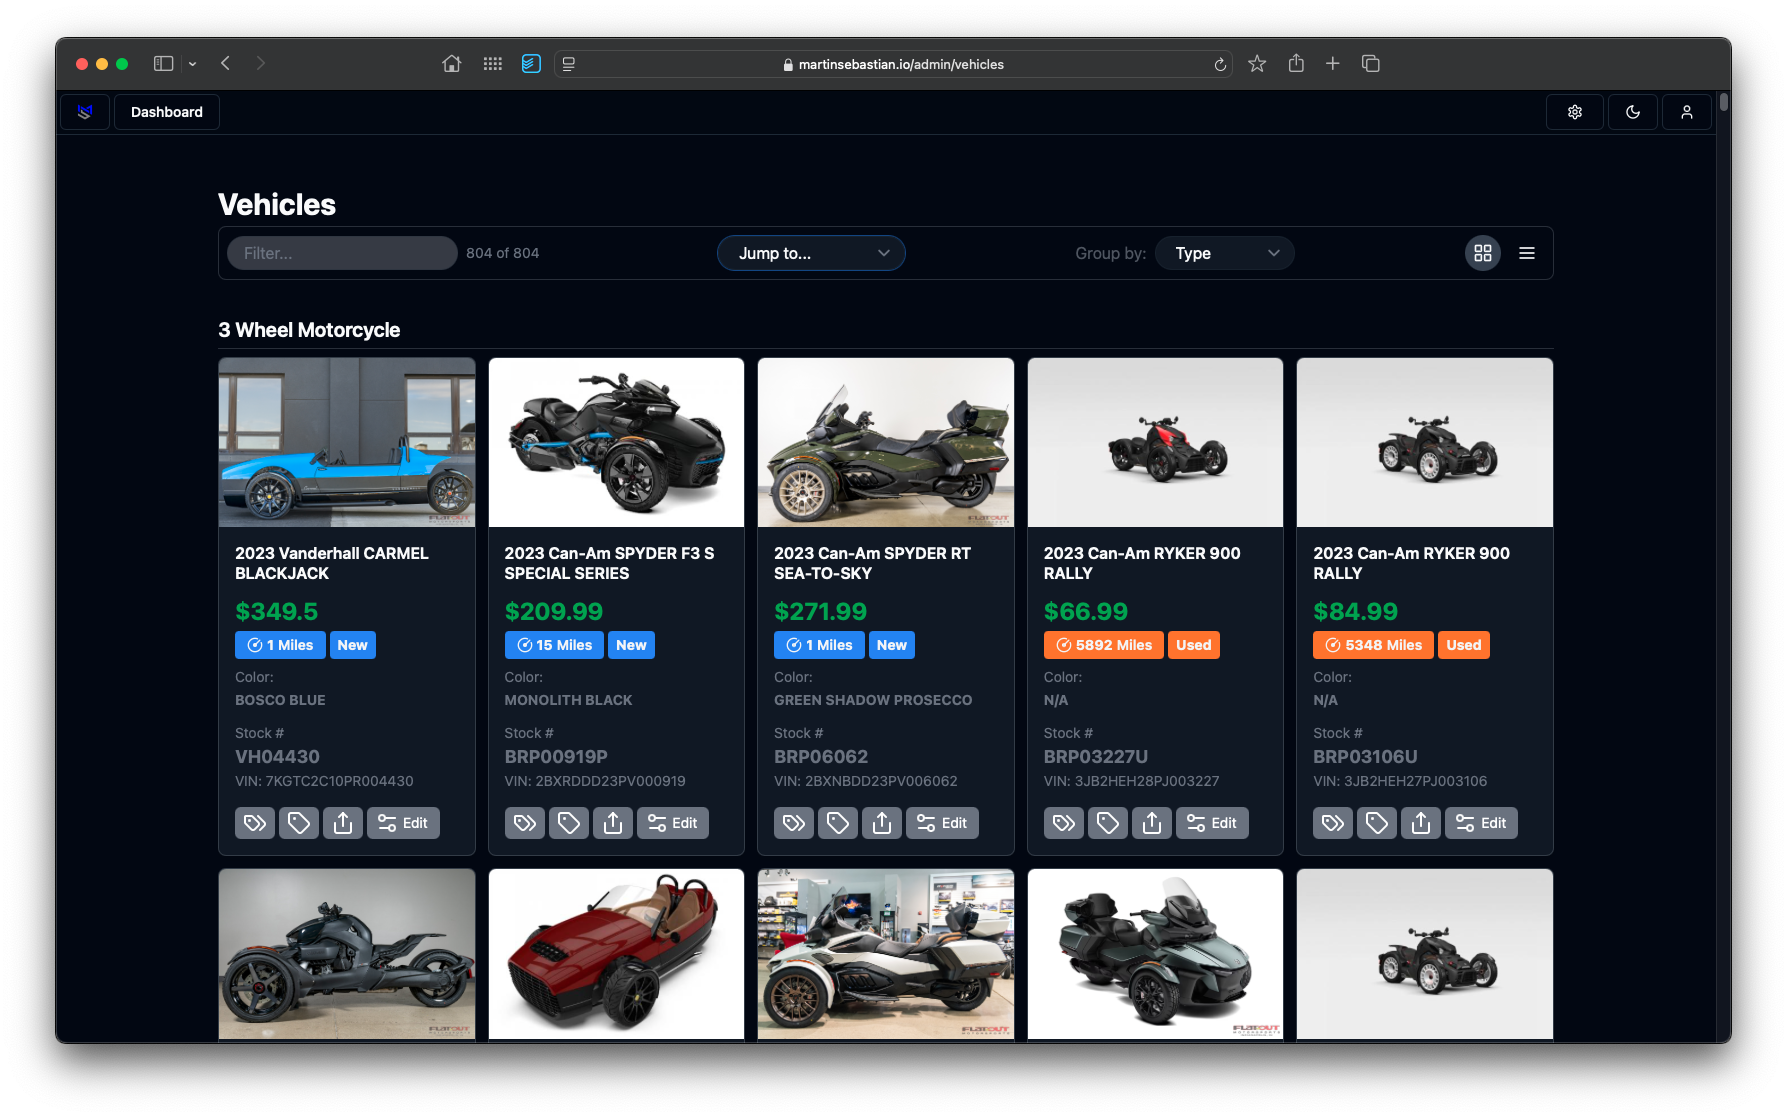Edit the SPYDER RT SEA-TO-SKY vehicle
The height and width of the screenshot is (1117, 1787).
pyautogui.click(x=942, y=823)
